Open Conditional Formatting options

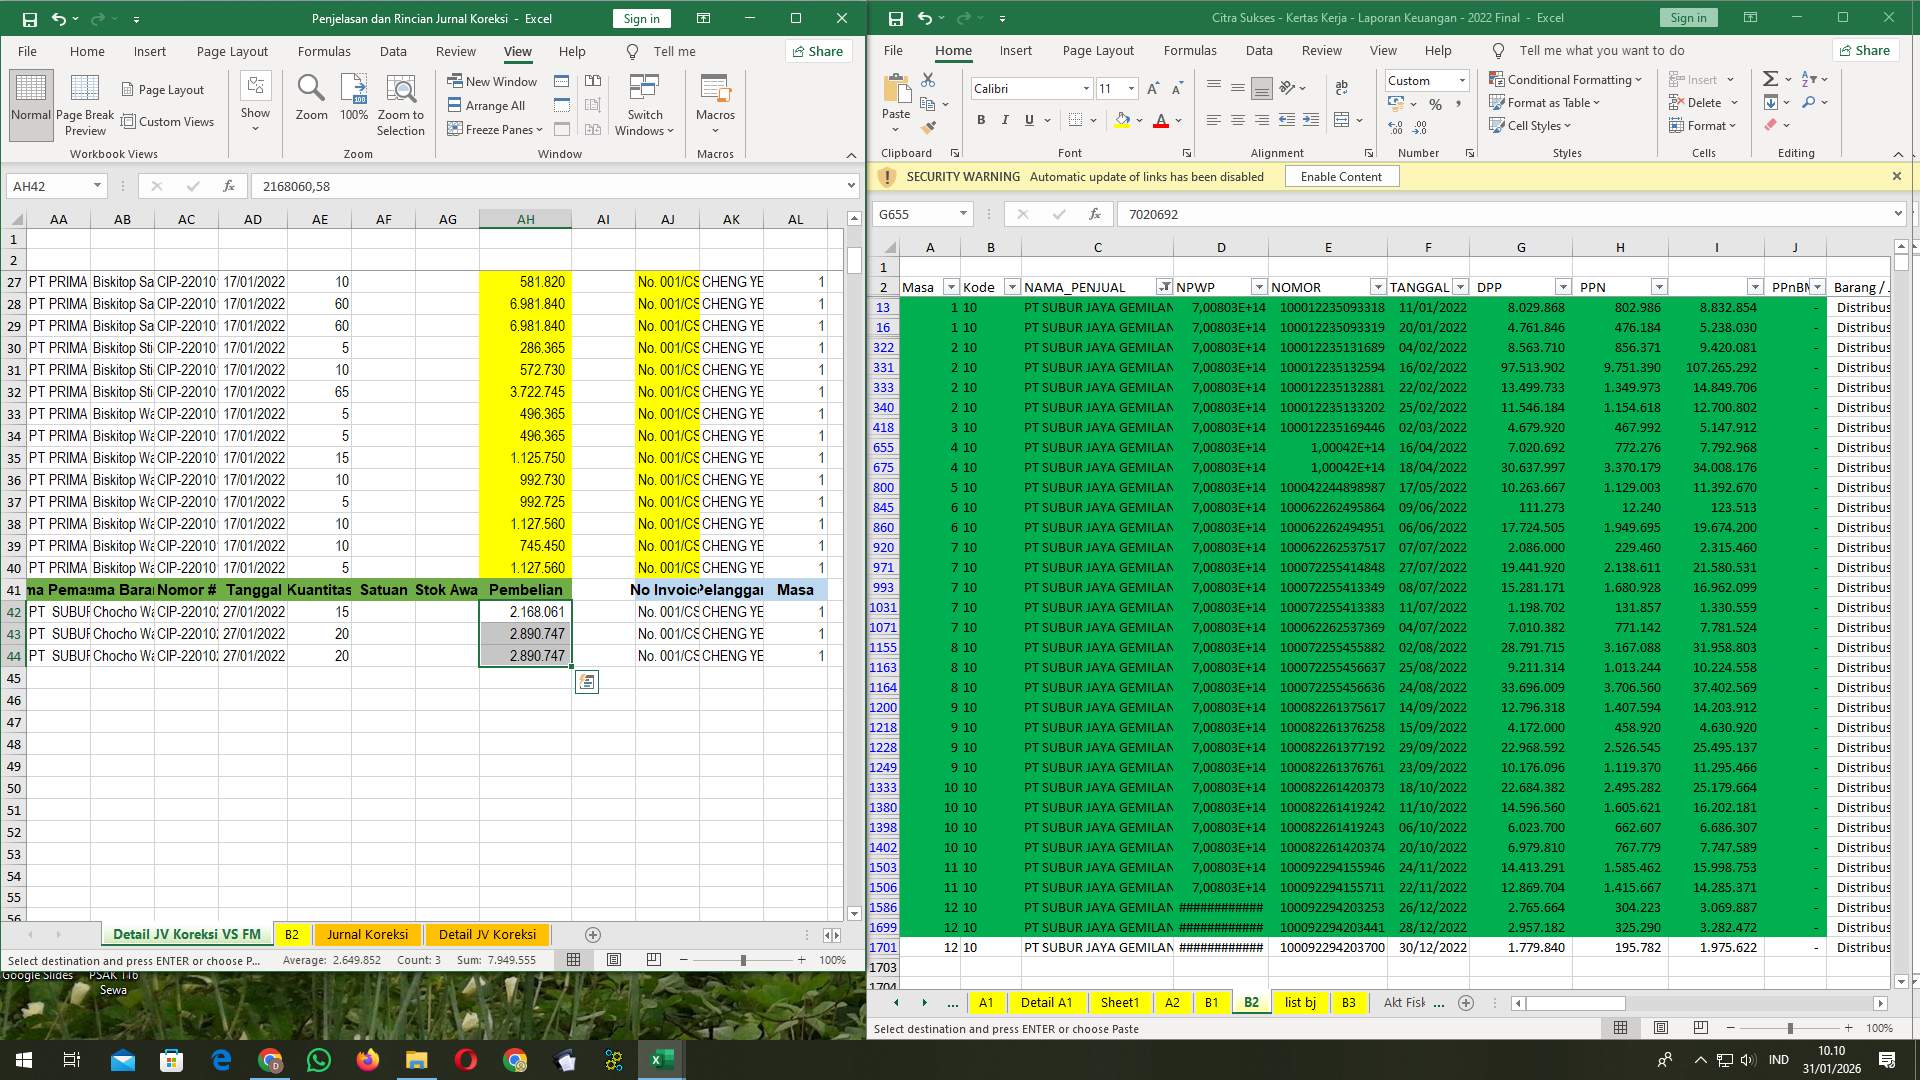coord(1565,79)
